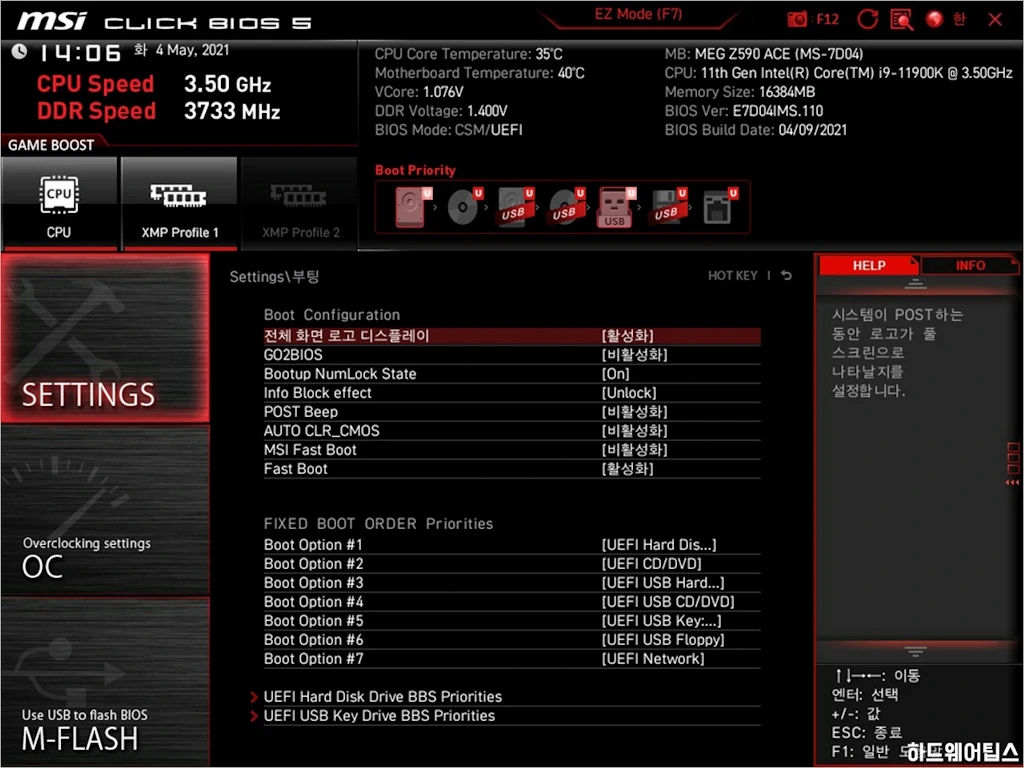Click the Boot Priority heading

tap(415, 170)
